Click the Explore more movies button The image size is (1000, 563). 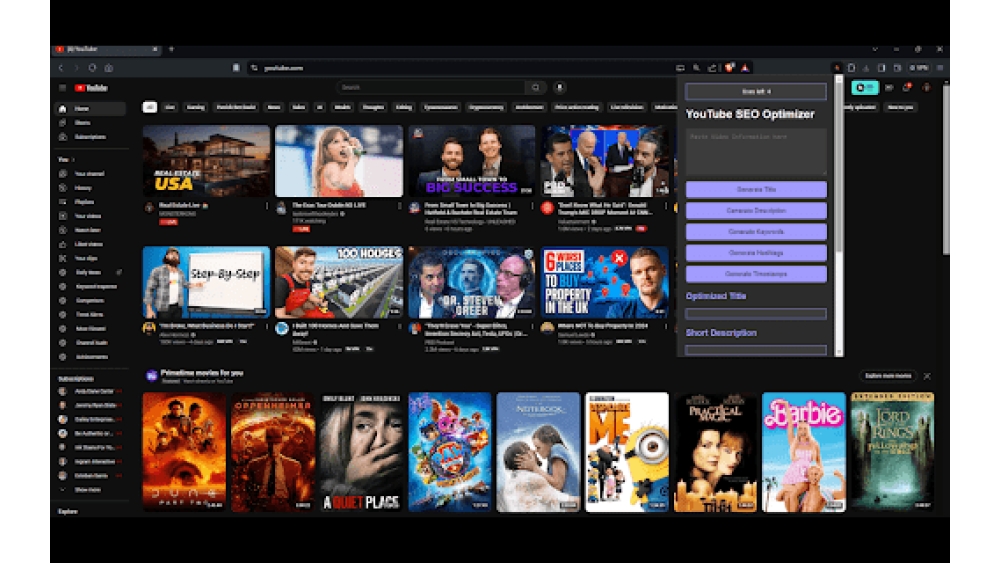(x=888, y=376)
